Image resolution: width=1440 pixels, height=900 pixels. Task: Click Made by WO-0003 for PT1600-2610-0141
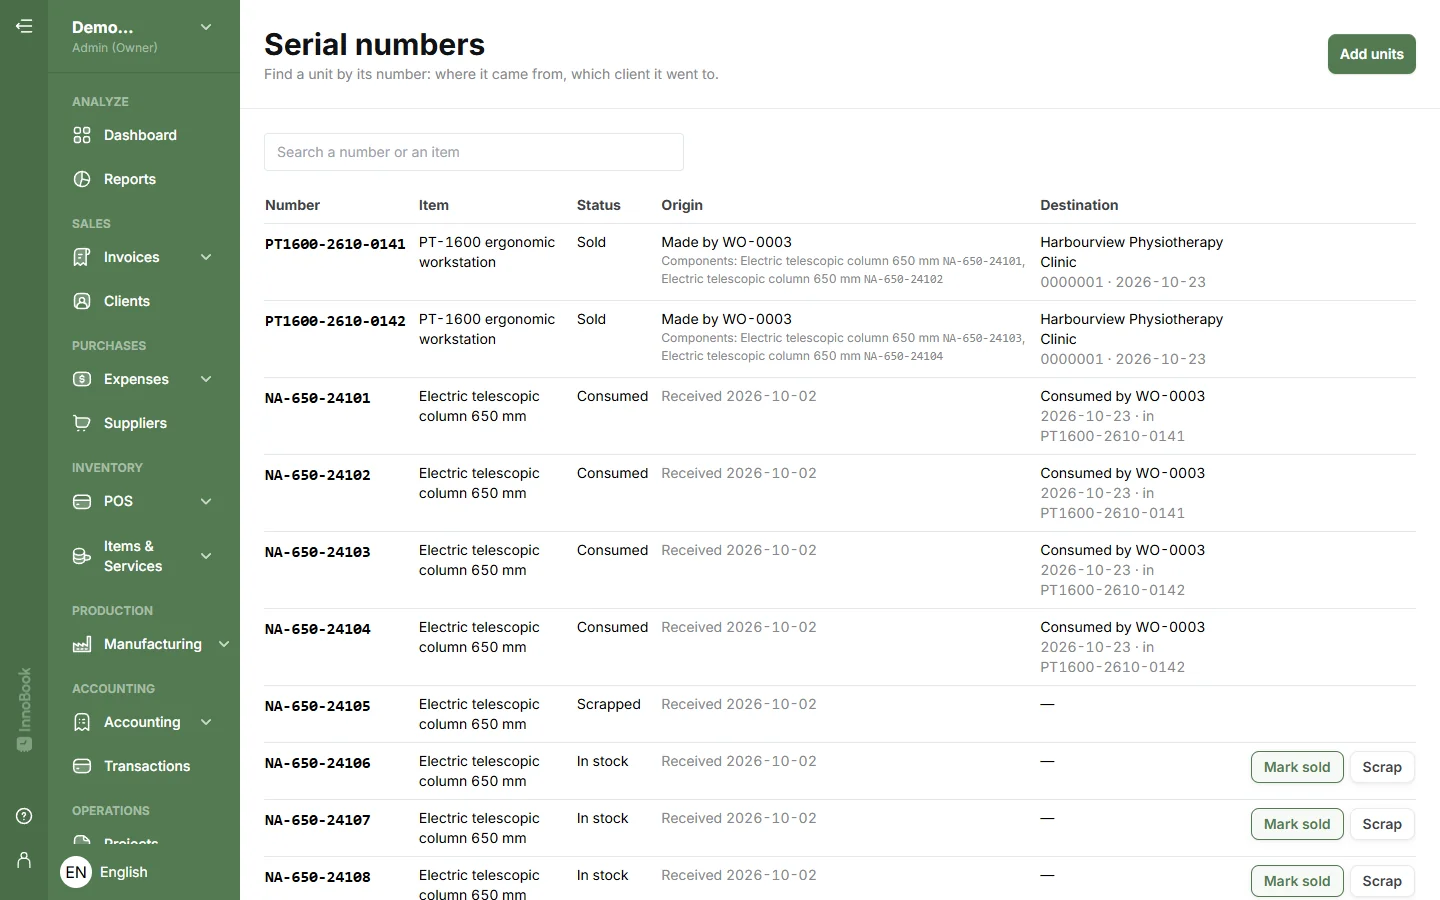726,242
